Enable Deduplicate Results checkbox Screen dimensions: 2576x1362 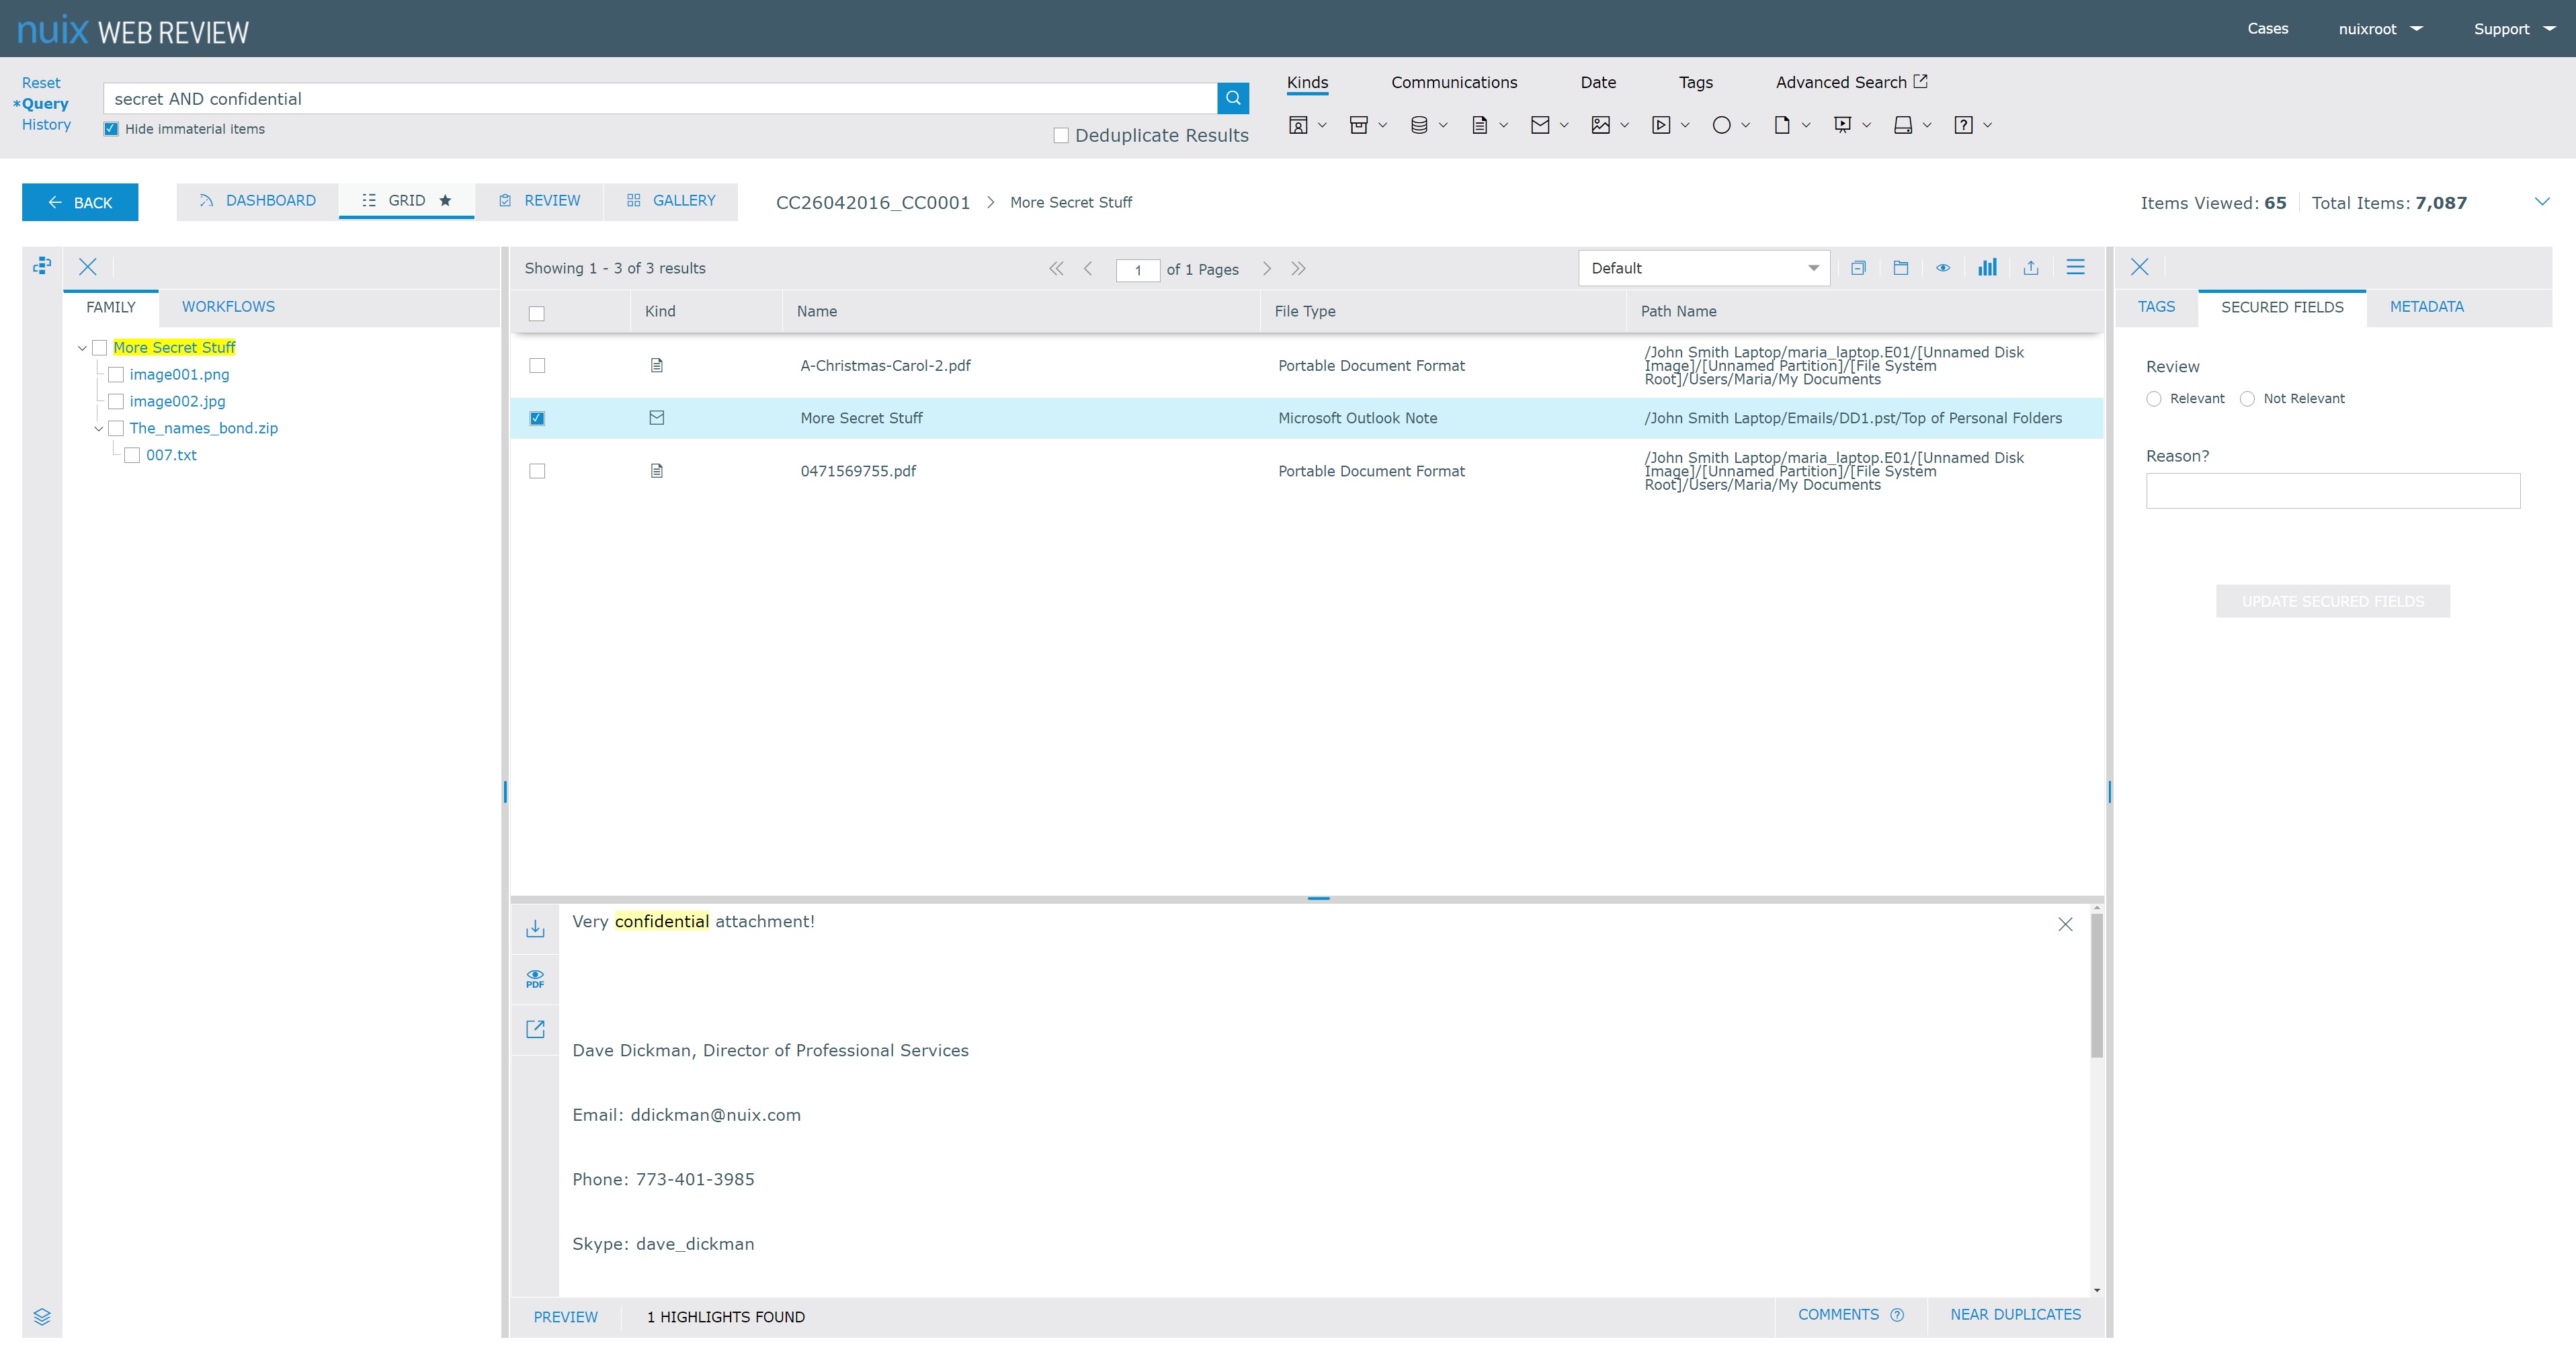pos(1061,135)
